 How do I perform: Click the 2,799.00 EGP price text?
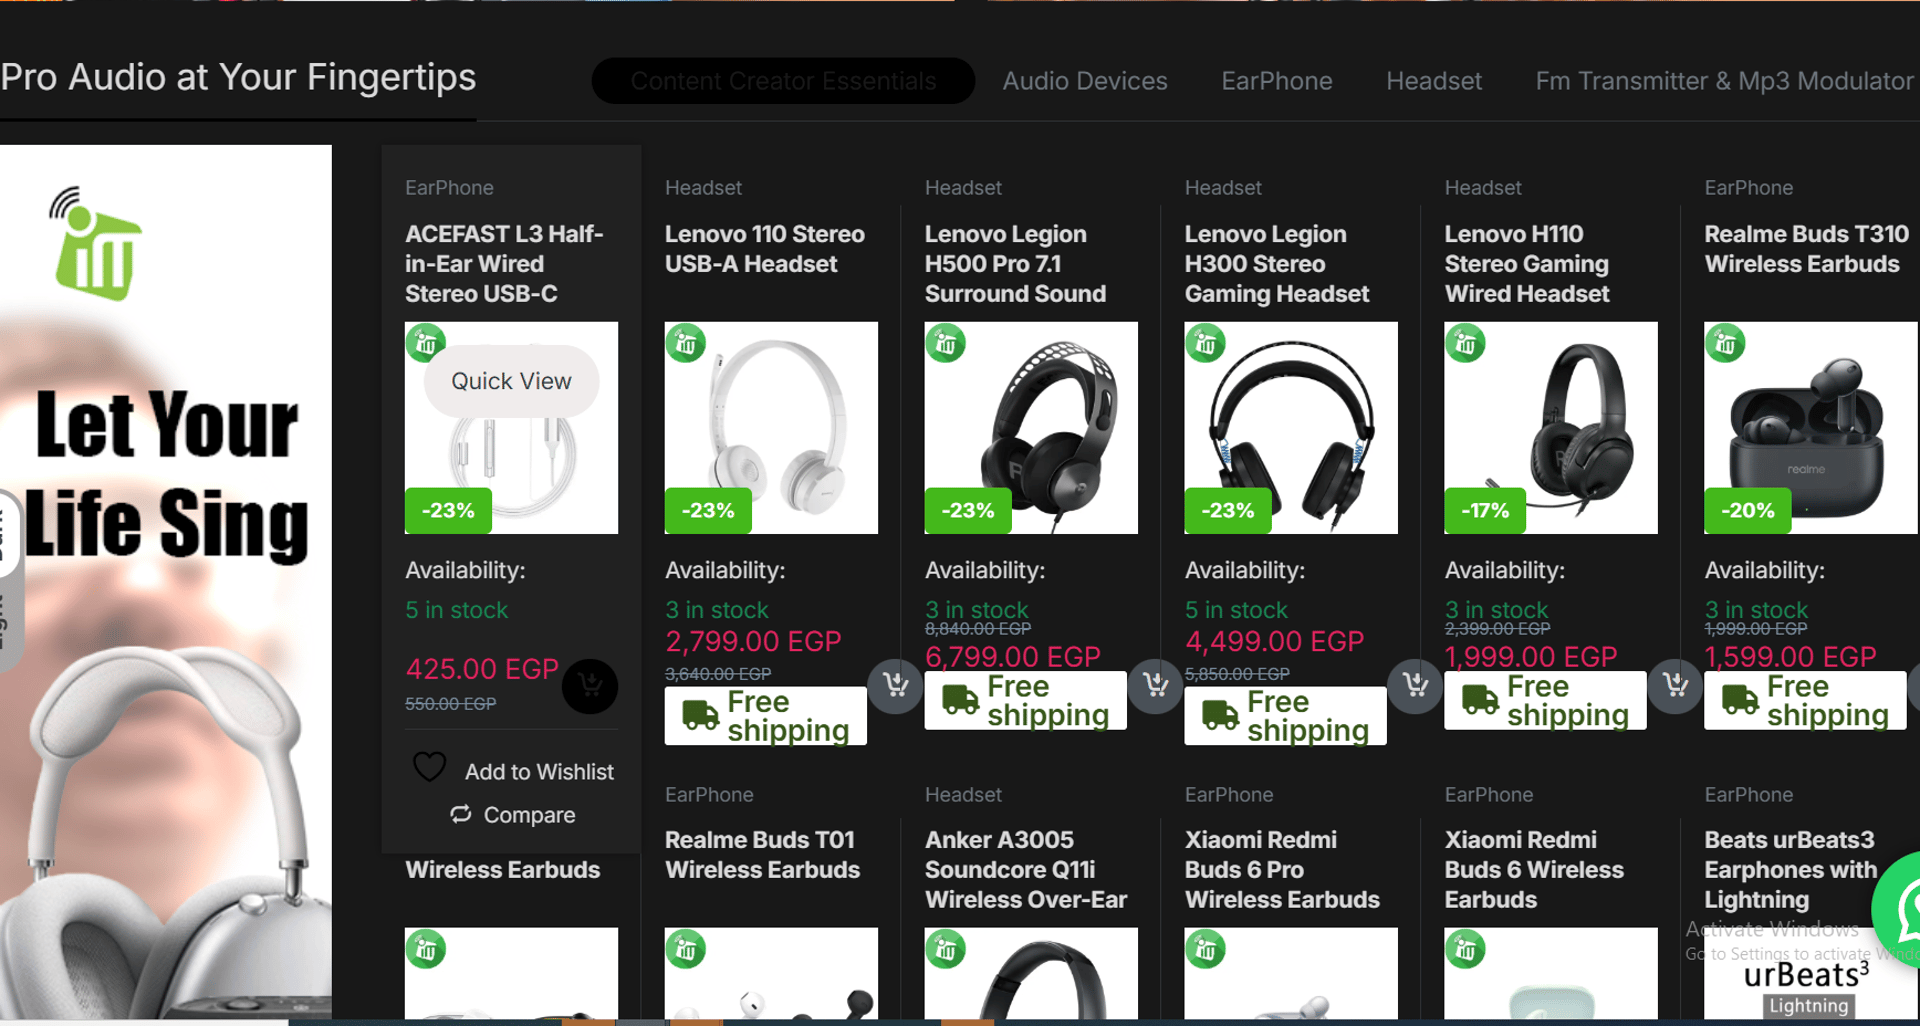(753, 642)
